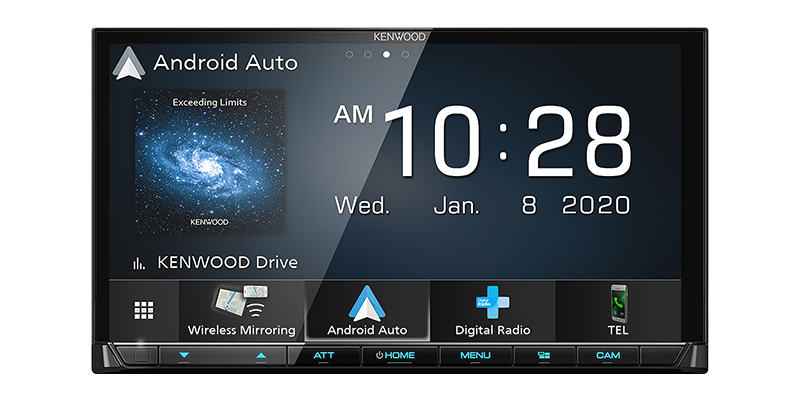Tap the KENWOOD Drive track title
The image size is (800, 400).
click(227, 263)
